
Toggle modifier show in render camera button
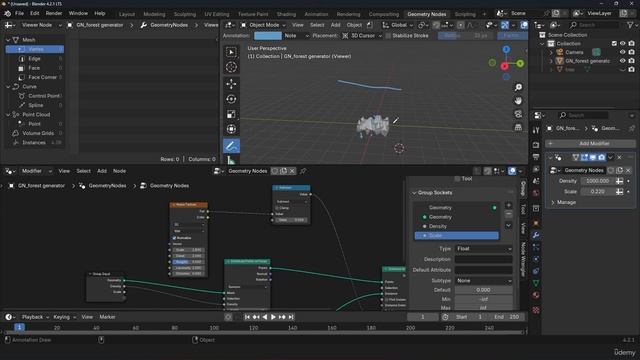click(601, 157)
